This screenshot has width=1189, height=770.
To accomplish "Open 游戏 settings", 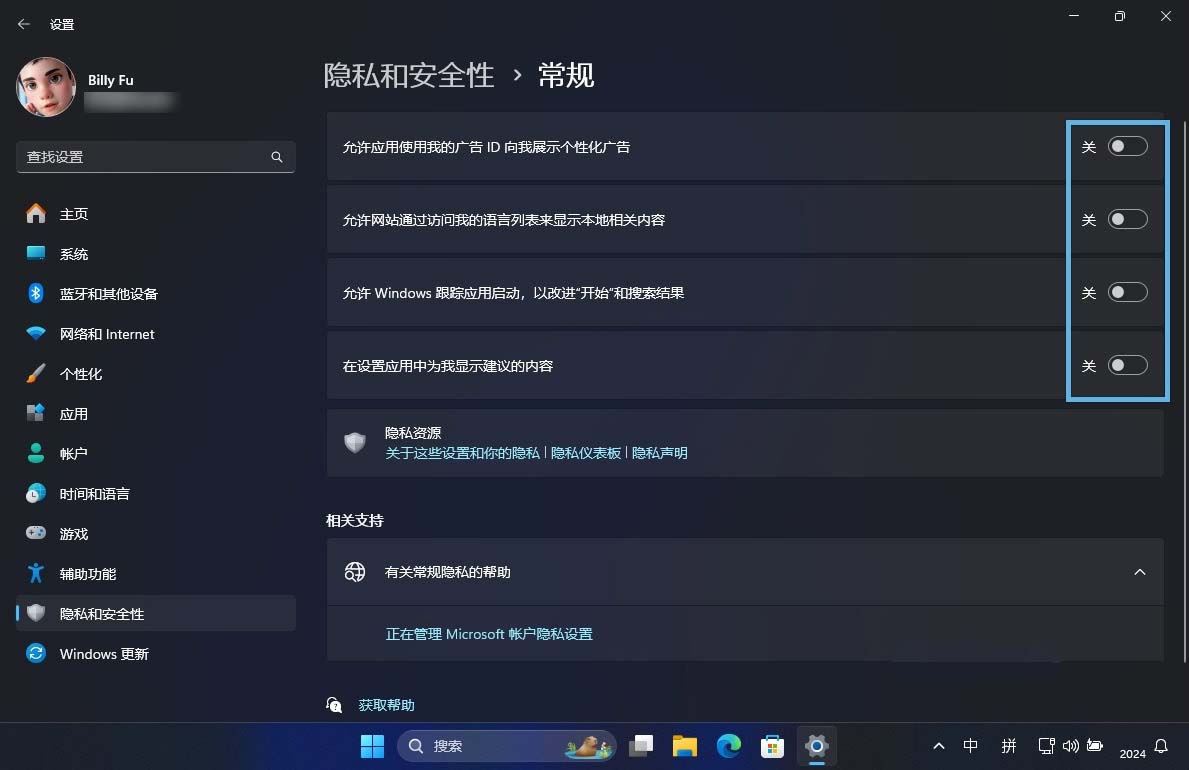I will tap(74, 533).
